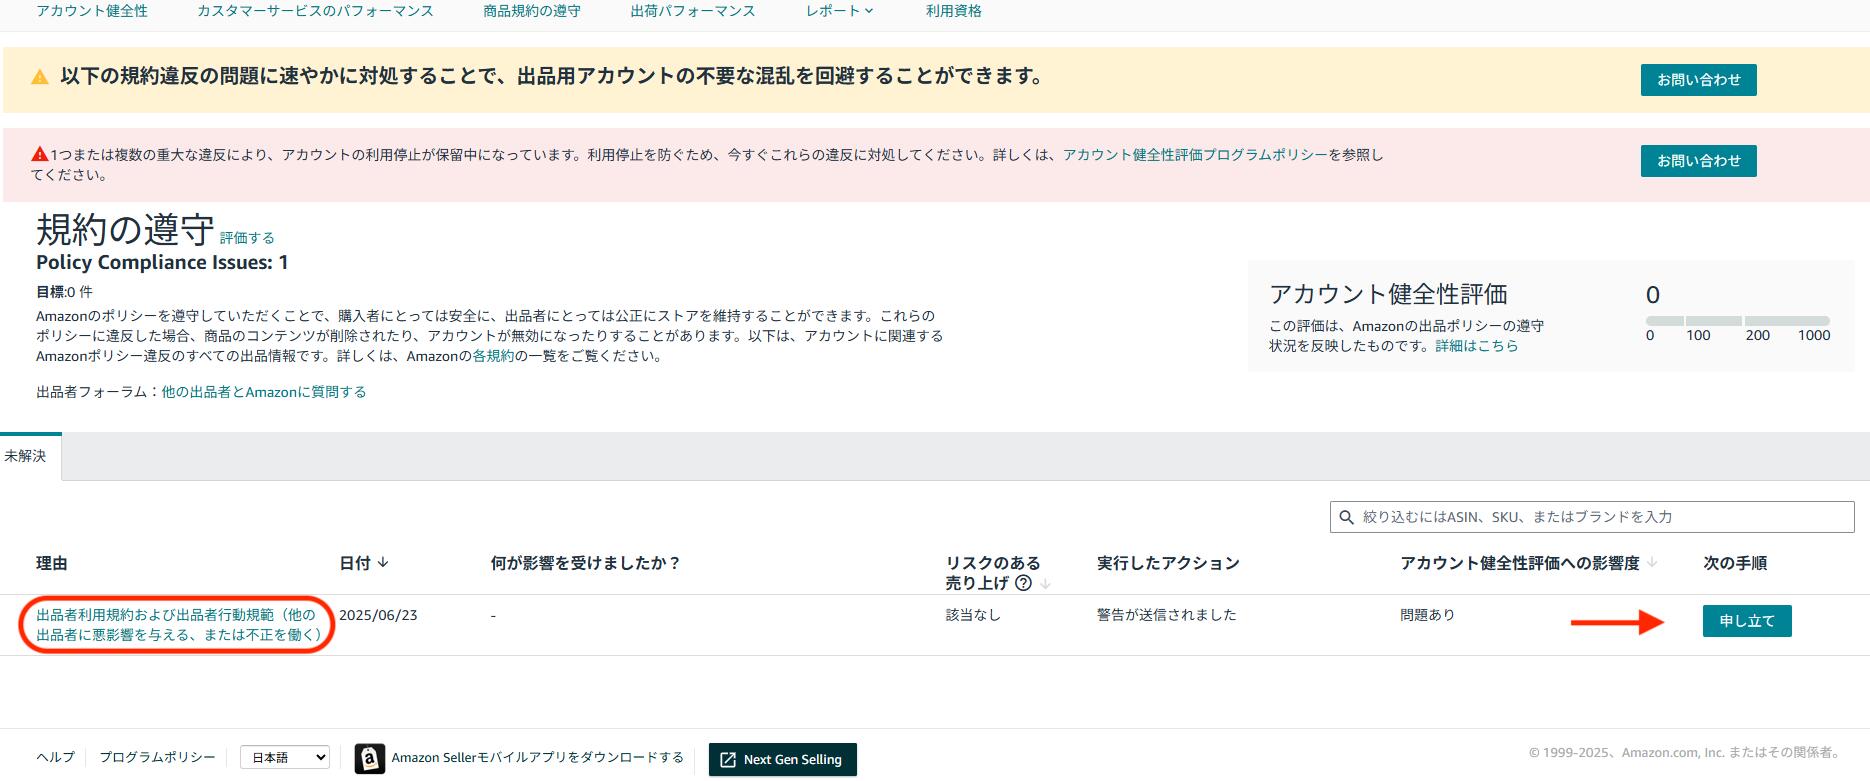Open カスタマーサービスのパフォーマンス tab
This screenshot has height=781, width=1870.
315,11
